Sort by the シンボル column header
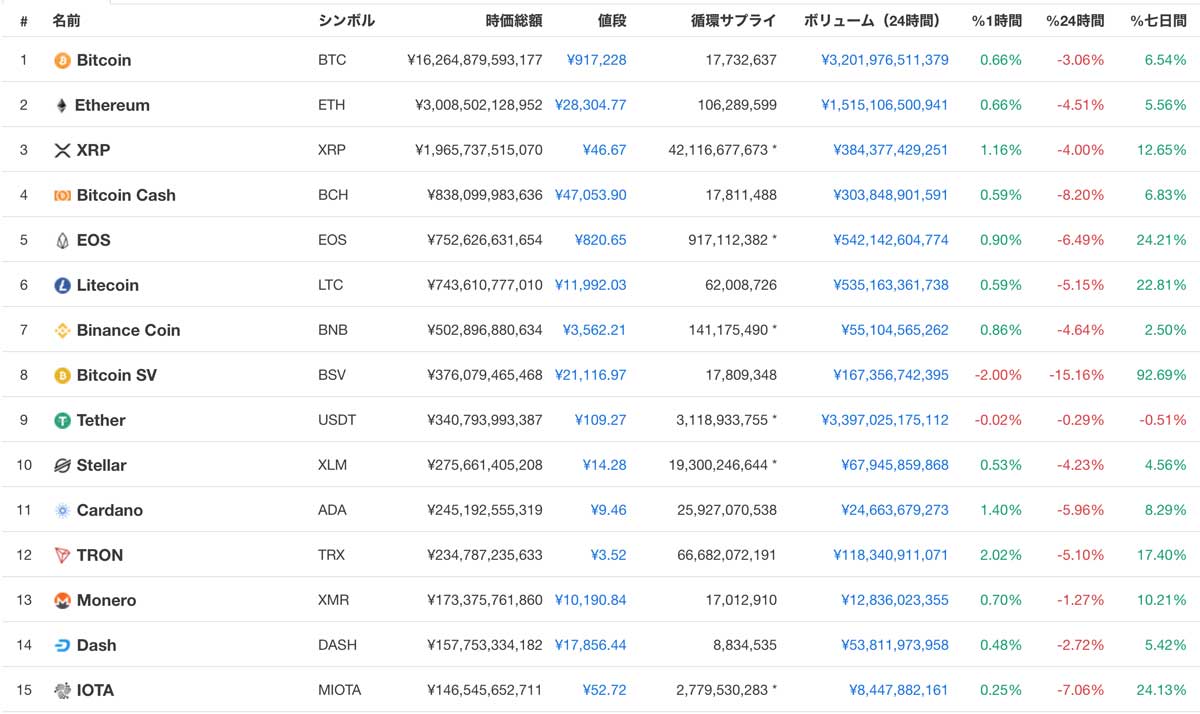1200x714 pixels. (x=346, y=20)
